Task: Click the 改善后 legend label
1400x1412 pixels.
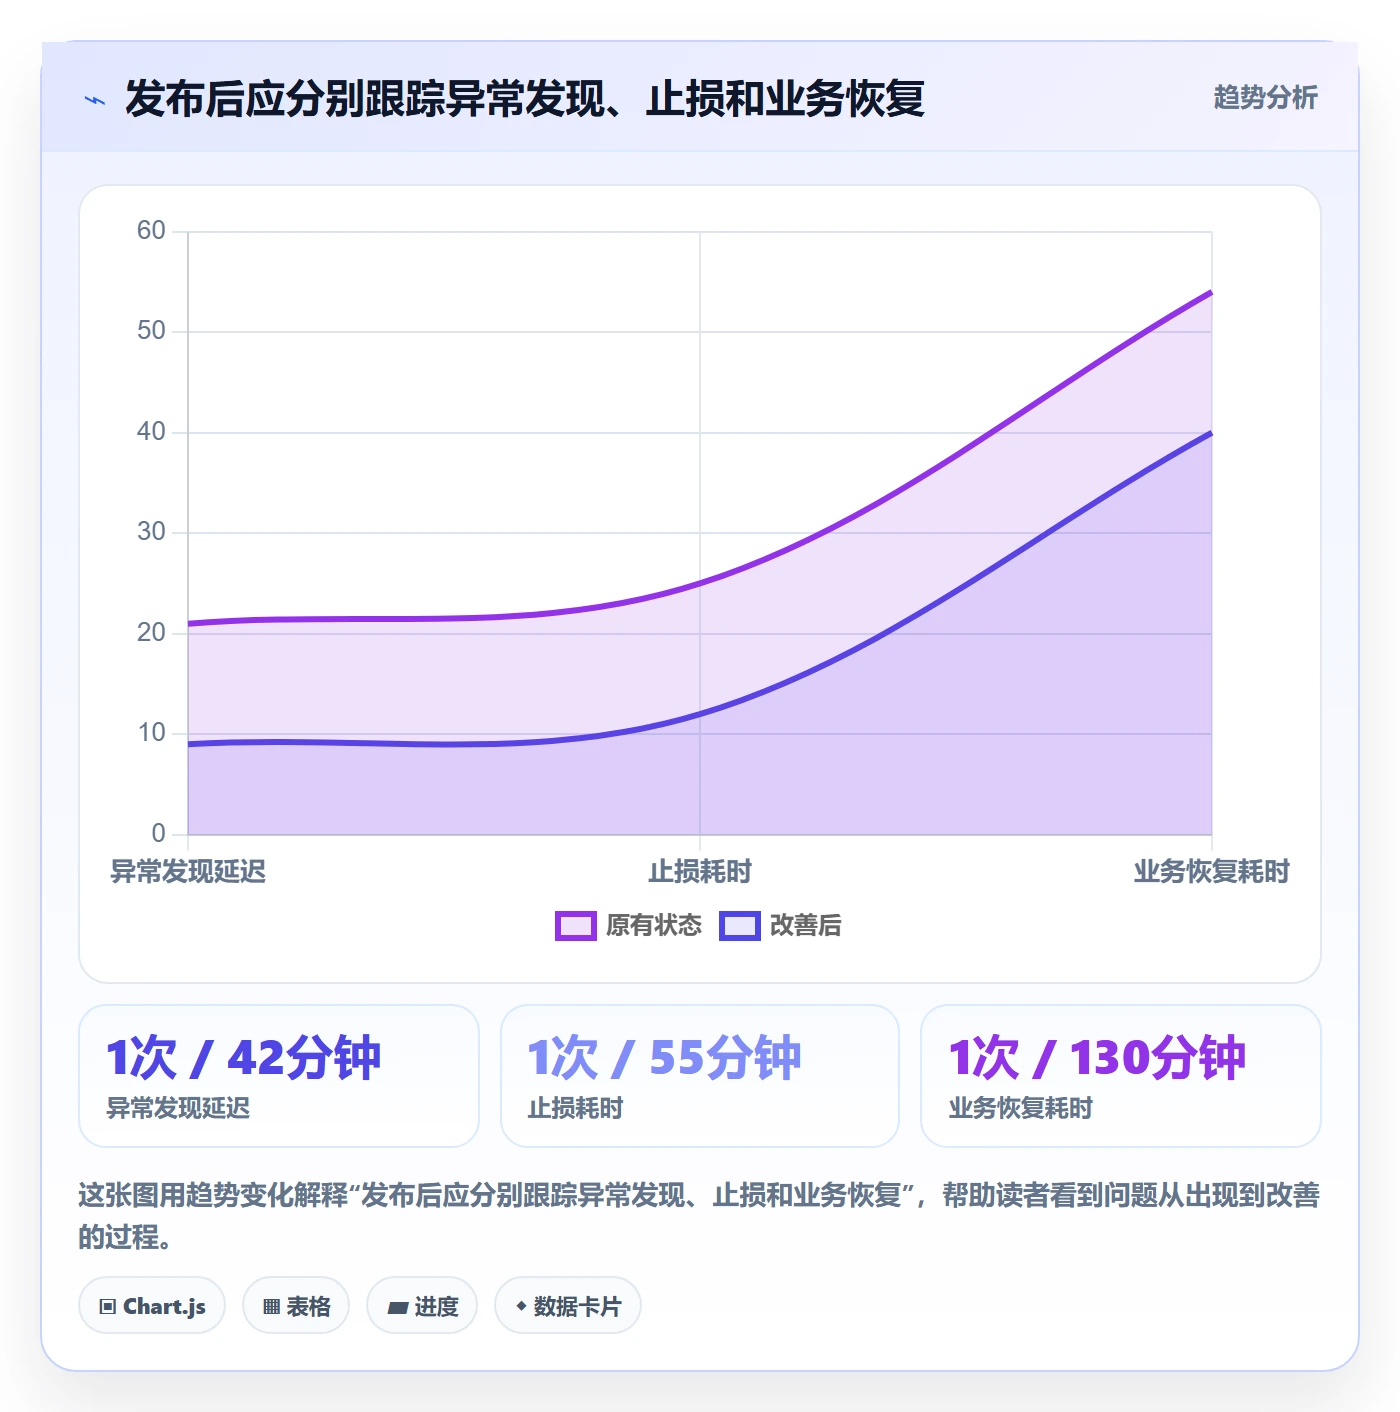Action: (805, 926)
